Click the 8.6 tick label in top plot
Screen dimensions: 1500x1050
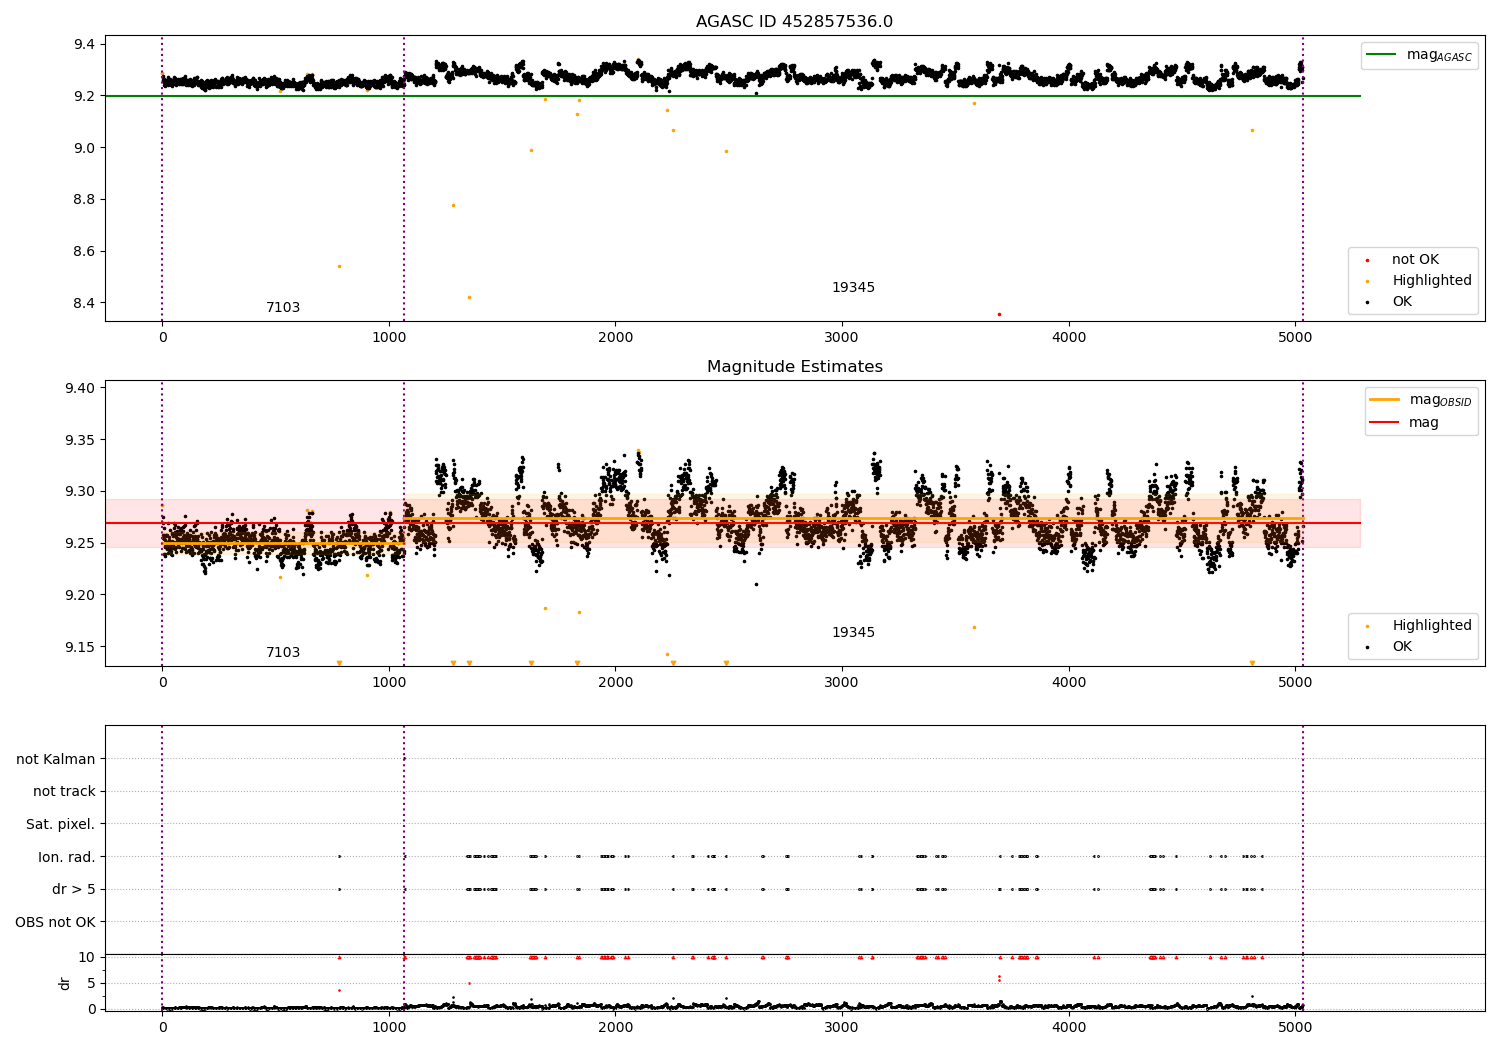point(83,251)
